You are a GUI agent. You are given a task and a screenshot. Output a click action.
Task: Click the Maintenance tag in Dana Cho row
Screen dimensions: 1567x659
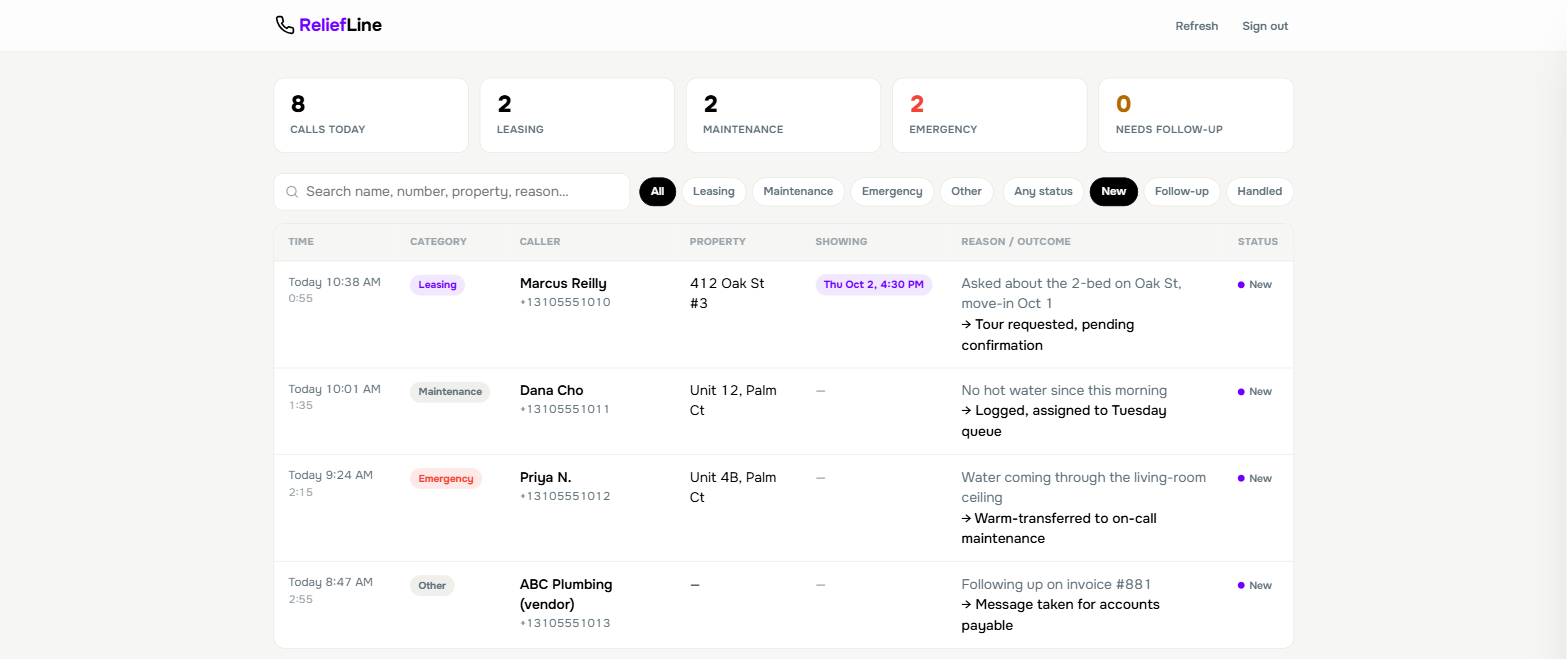[450, 392]
